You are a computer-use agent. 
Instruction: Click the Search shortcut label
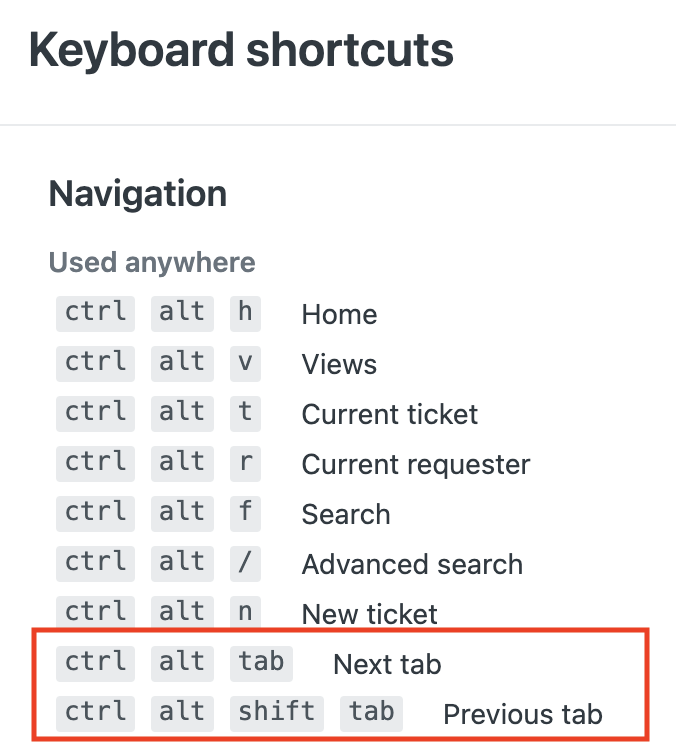pyautogui.click(x=346, y=514)
